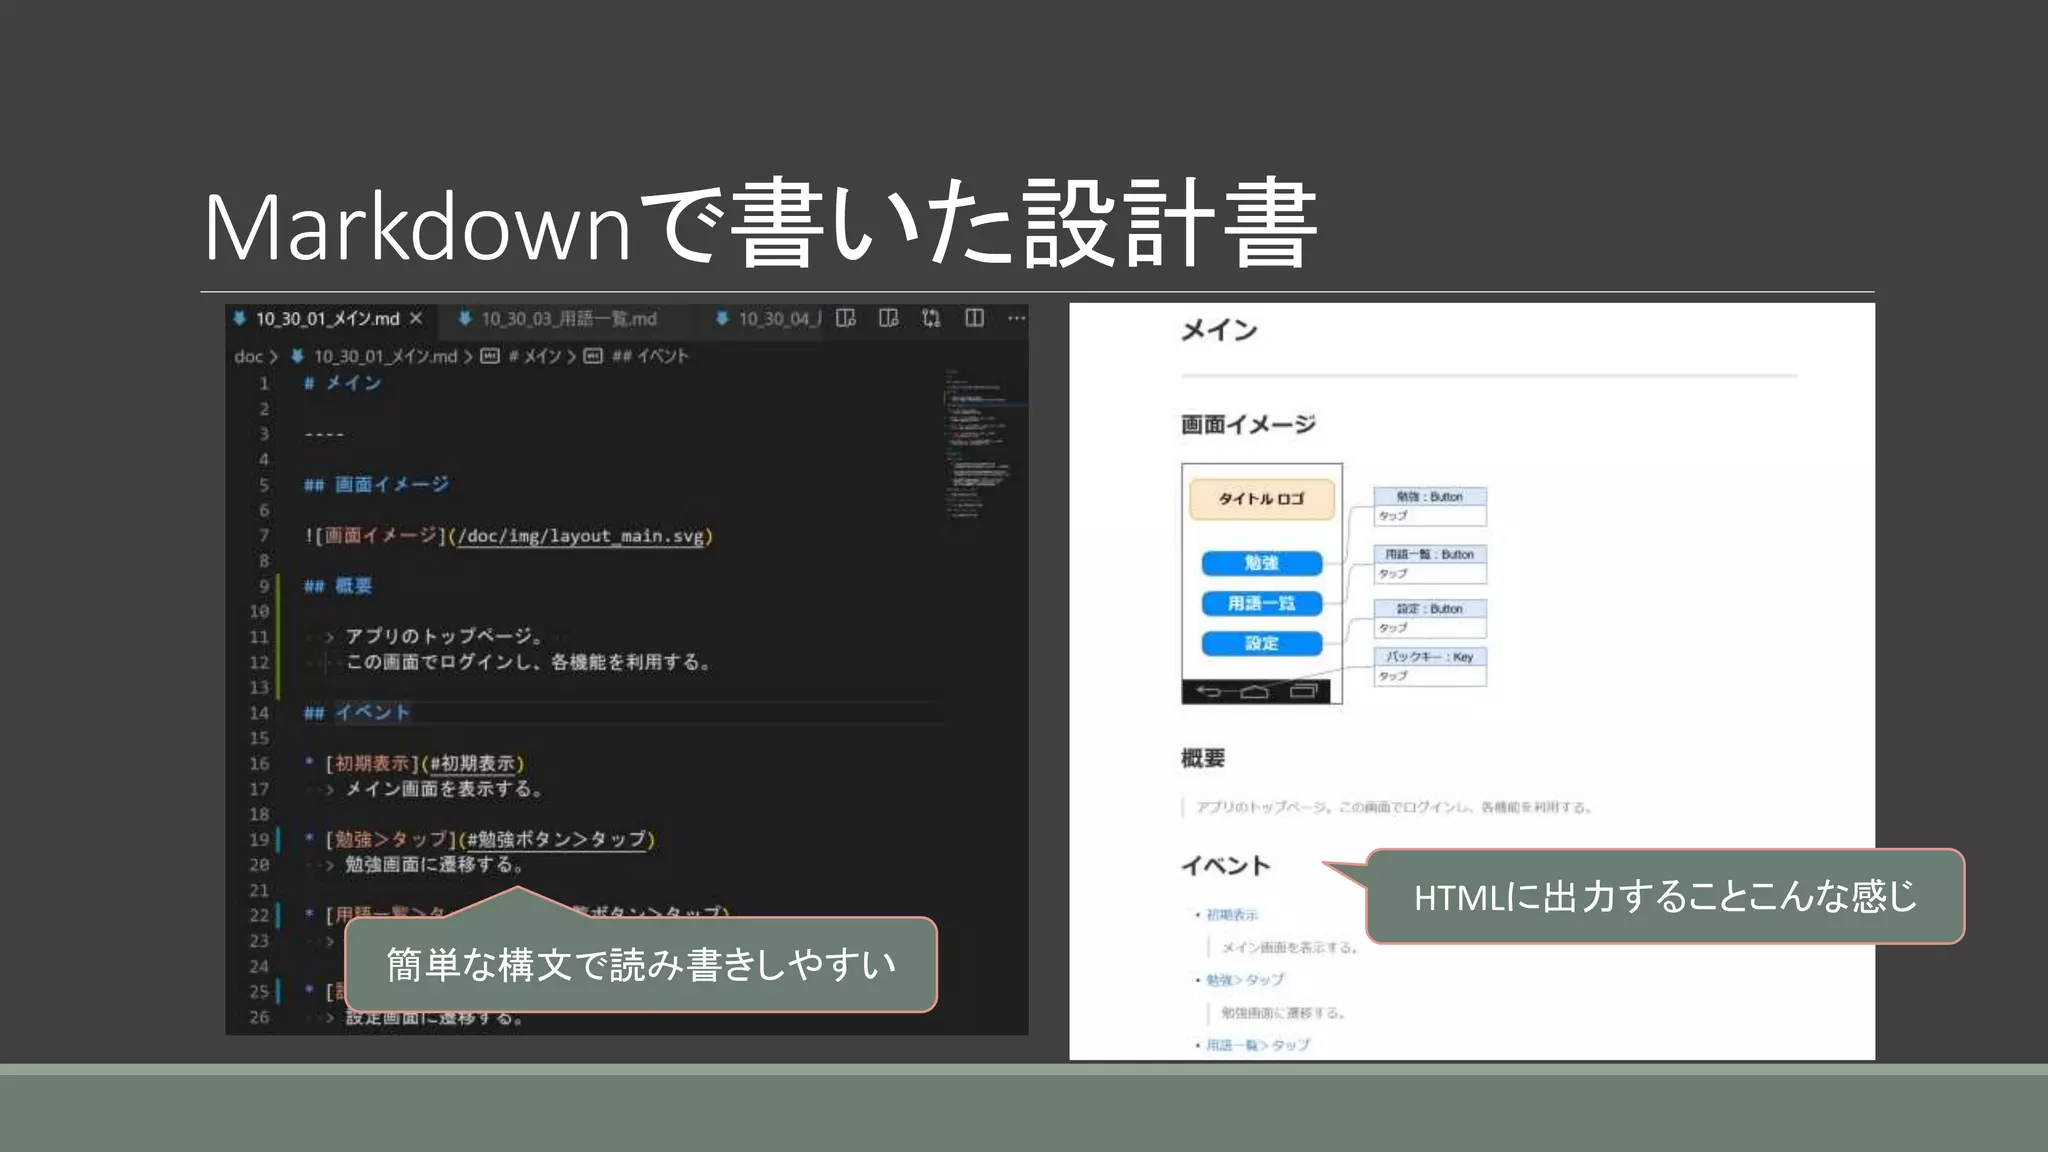
Task: Click line number 1 in the gutter
Action: [x=264, y=384]
